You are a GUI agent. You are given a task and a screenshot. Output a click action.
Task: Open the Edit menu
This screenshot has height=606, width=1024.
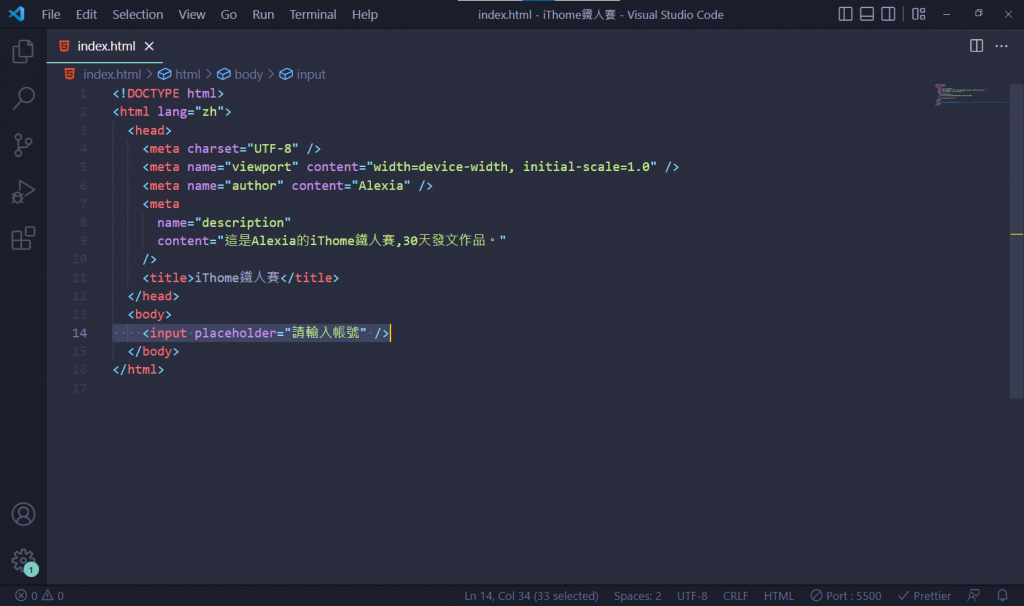[86, 14]
